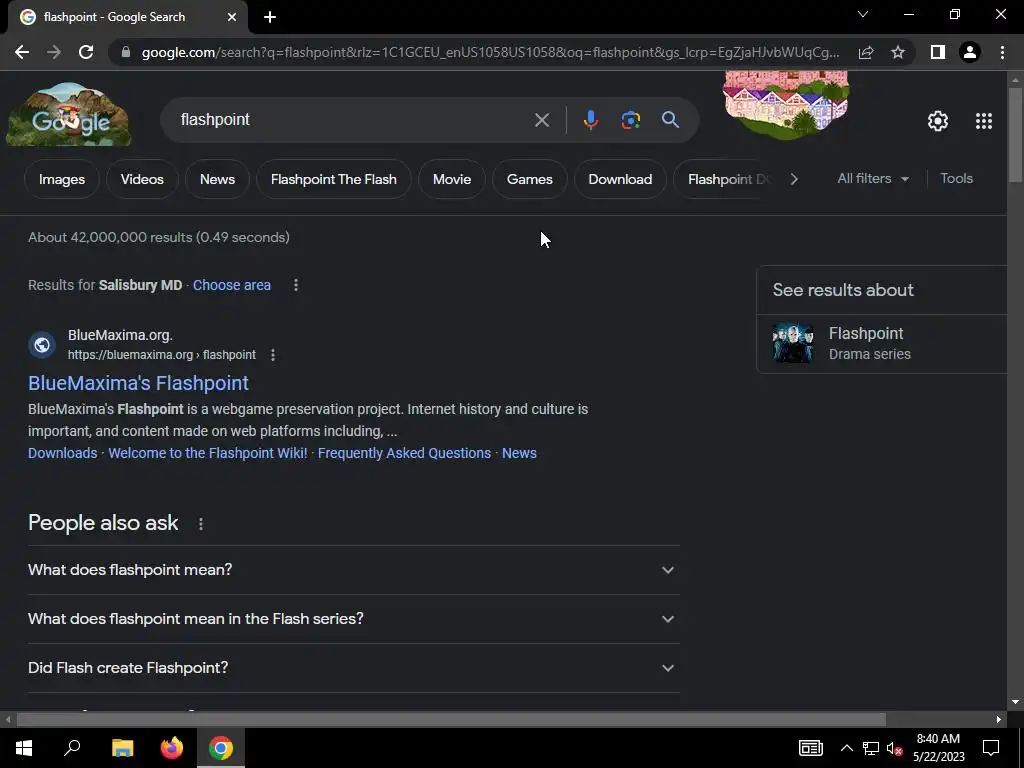Select the Download filter chip

pyautogui.click(x=620, y=179)
